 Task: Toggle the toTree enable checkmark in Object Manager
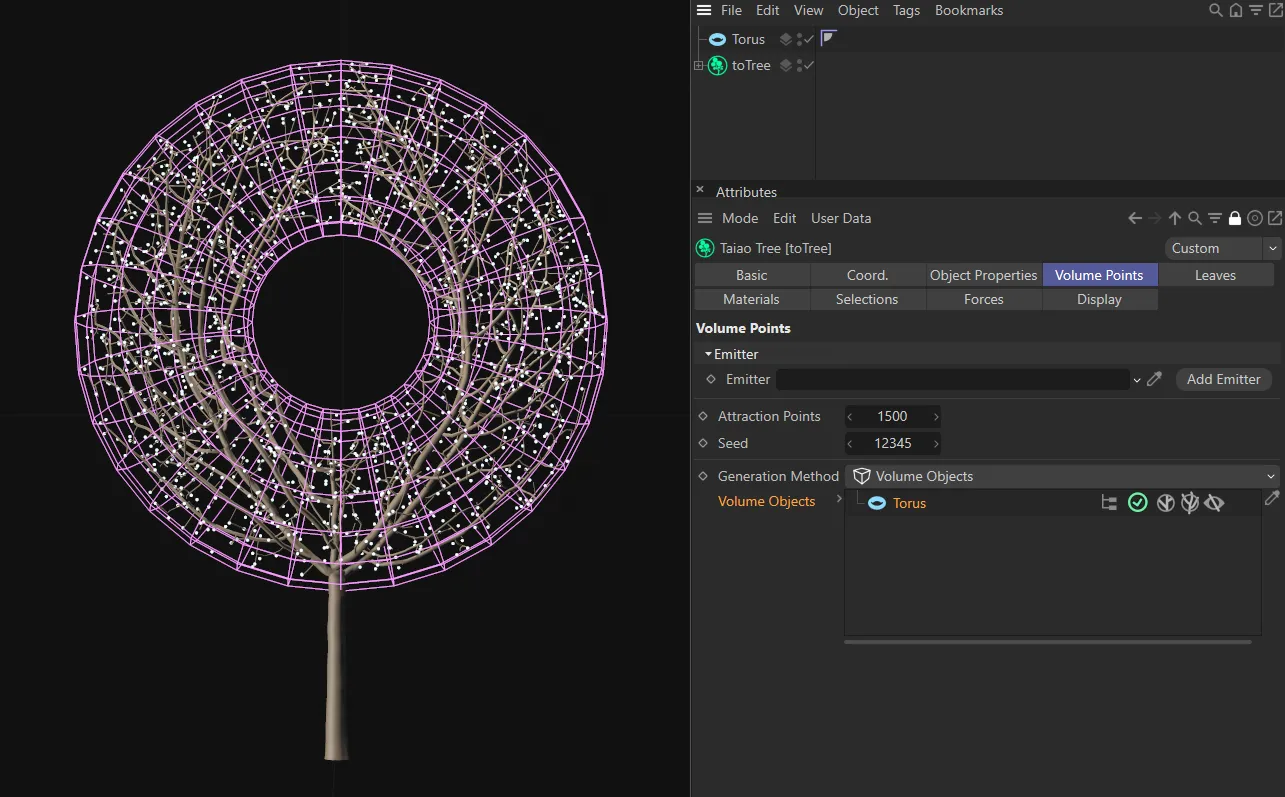coord(809,65)
